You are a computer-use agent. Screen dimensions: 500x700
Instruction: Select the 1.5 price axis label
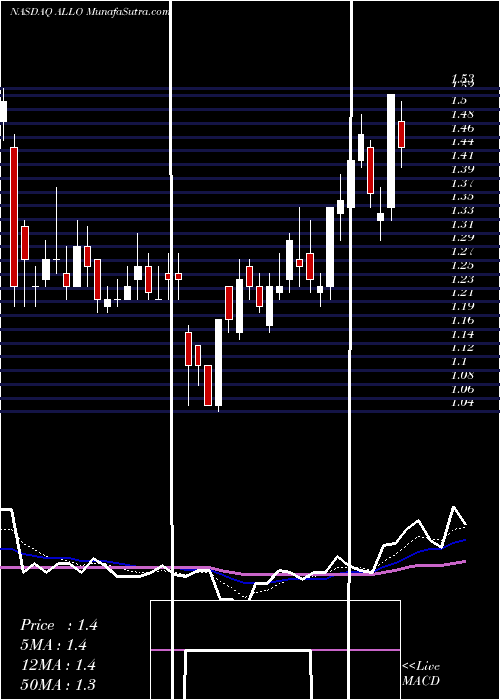pyautogui.click(x=460, y=100)
